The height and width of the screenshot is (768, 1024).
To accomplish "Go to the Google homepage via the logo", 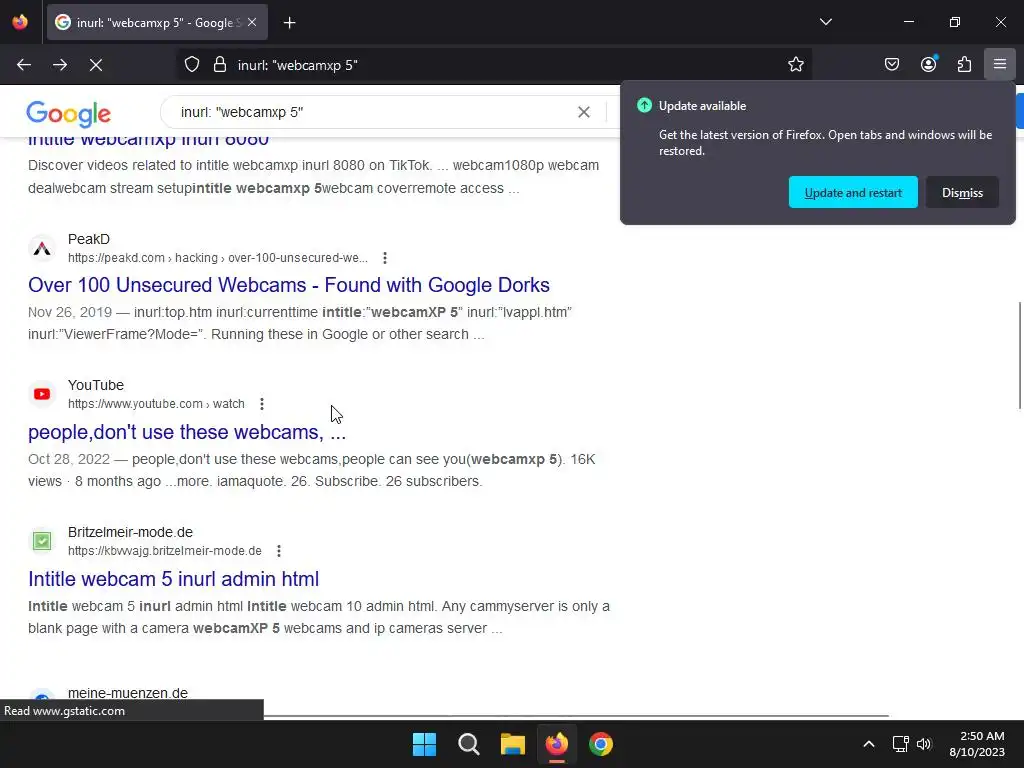I will click(69, 113).
